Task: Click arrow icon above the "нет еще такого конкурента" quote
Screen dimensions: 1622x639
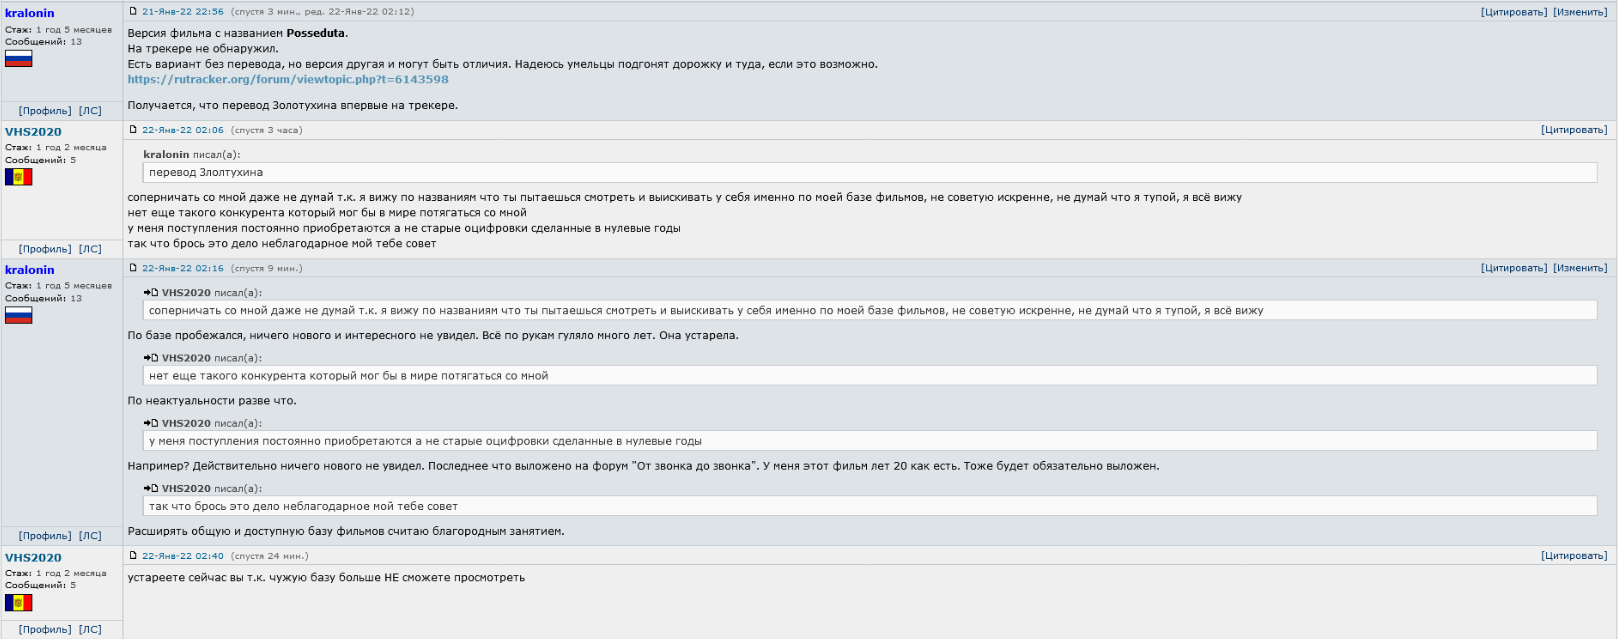Action: pyautogui.click(x=150, y=358)
